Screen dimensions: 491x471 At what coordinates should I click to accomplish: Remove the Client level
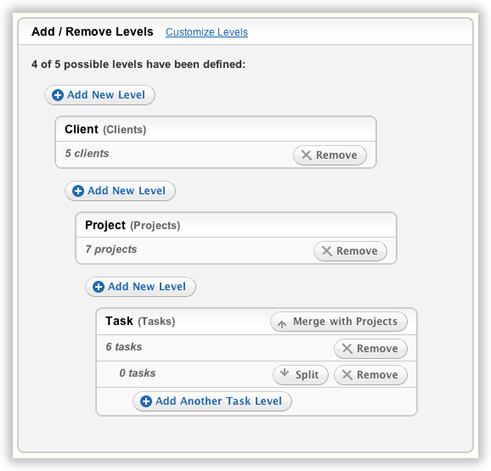(330, 155)
